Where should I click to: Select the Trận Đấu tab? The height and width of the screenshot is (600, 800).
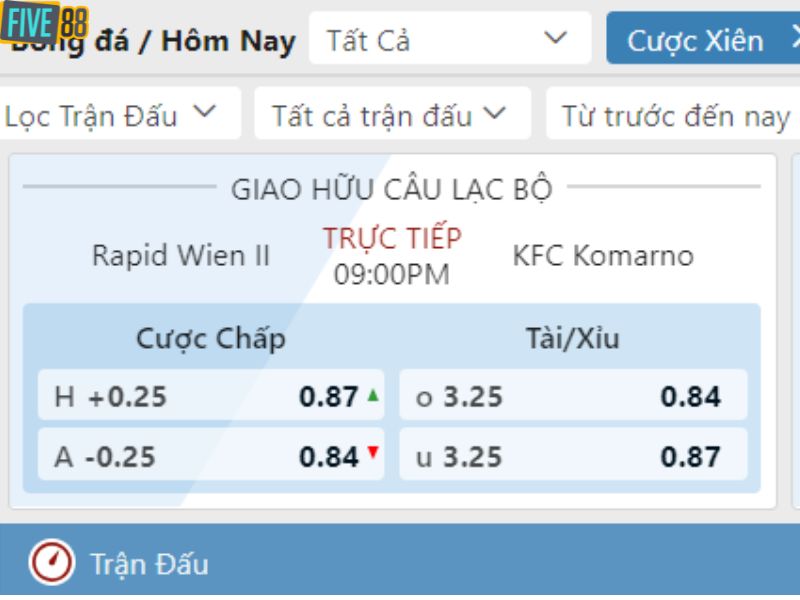(x=149, y=563)
